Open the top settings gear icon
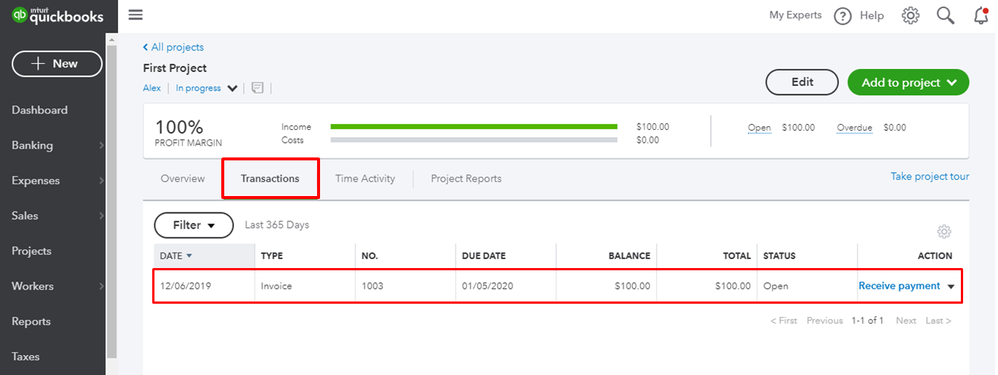 click(x=911, y=16)
